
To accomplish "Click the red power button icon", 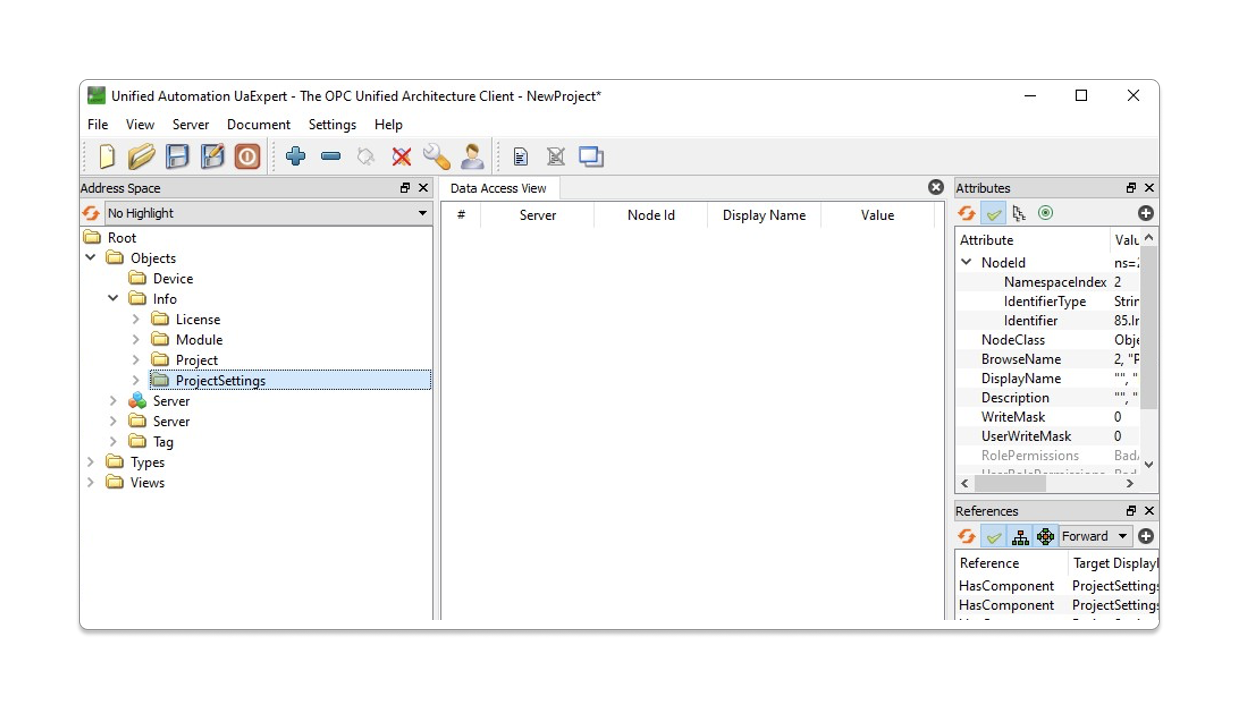I will coord(247,156).
